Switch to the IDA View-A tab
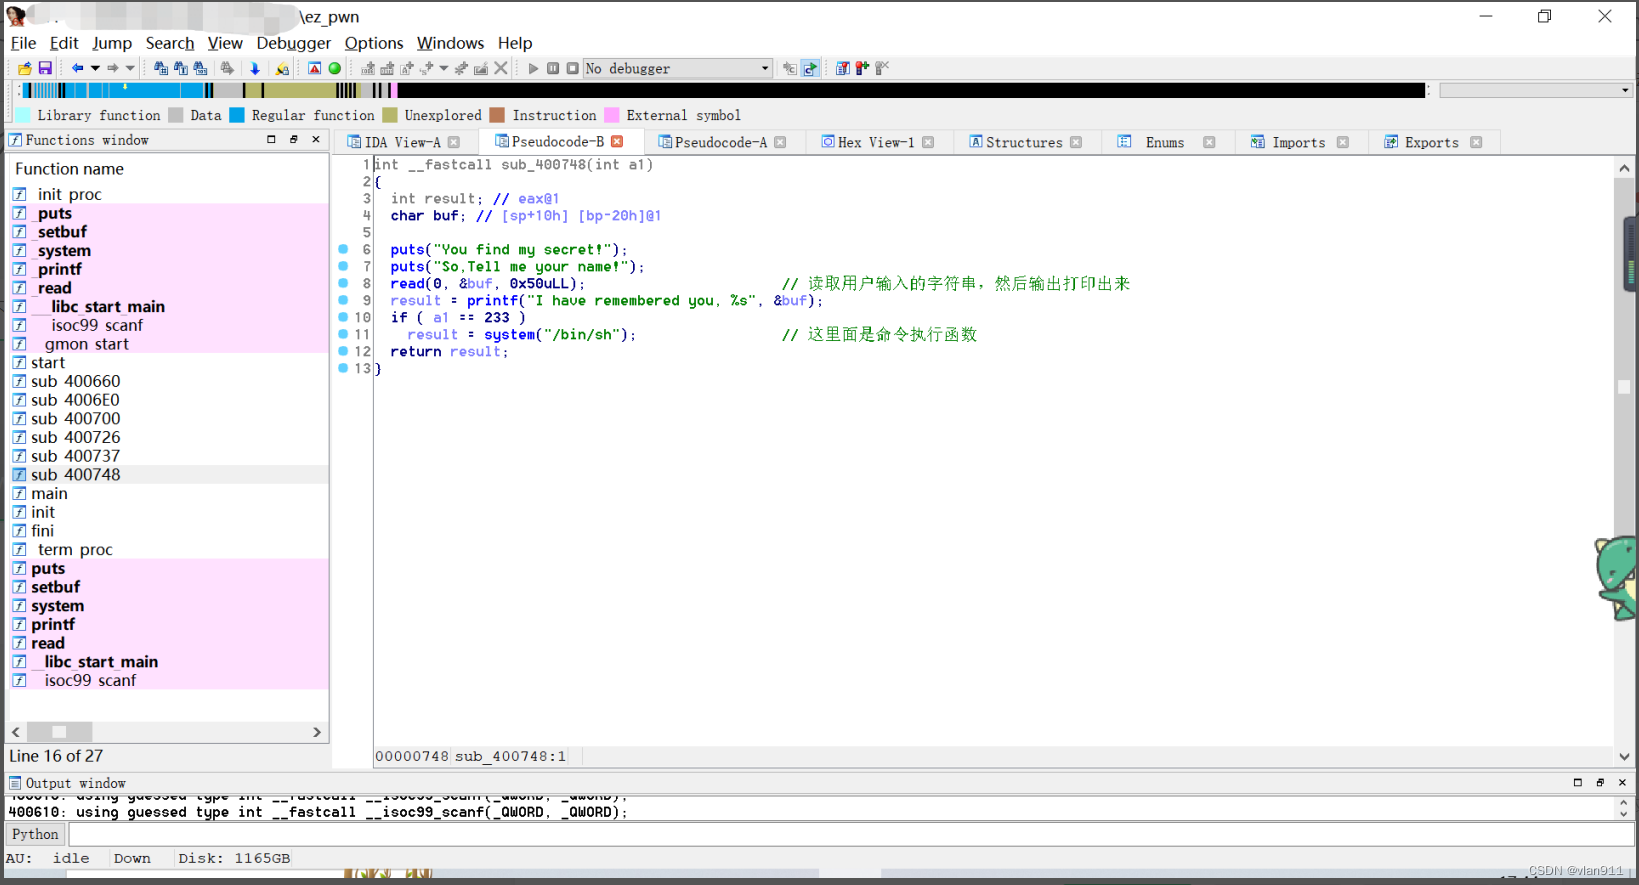This screenshot has width=1639, height=885. click(402, 142)
